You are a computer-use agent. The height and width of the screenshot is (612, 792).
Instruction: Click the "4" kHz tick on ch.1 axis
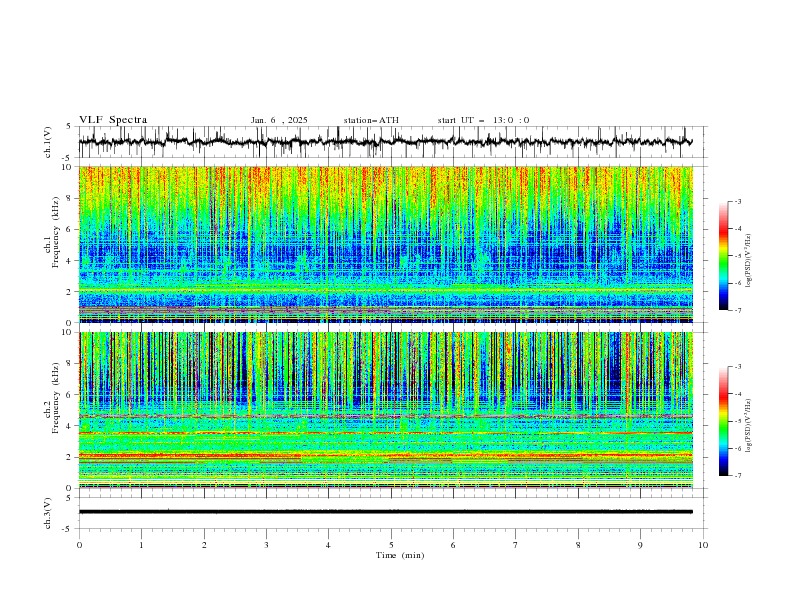70,261
